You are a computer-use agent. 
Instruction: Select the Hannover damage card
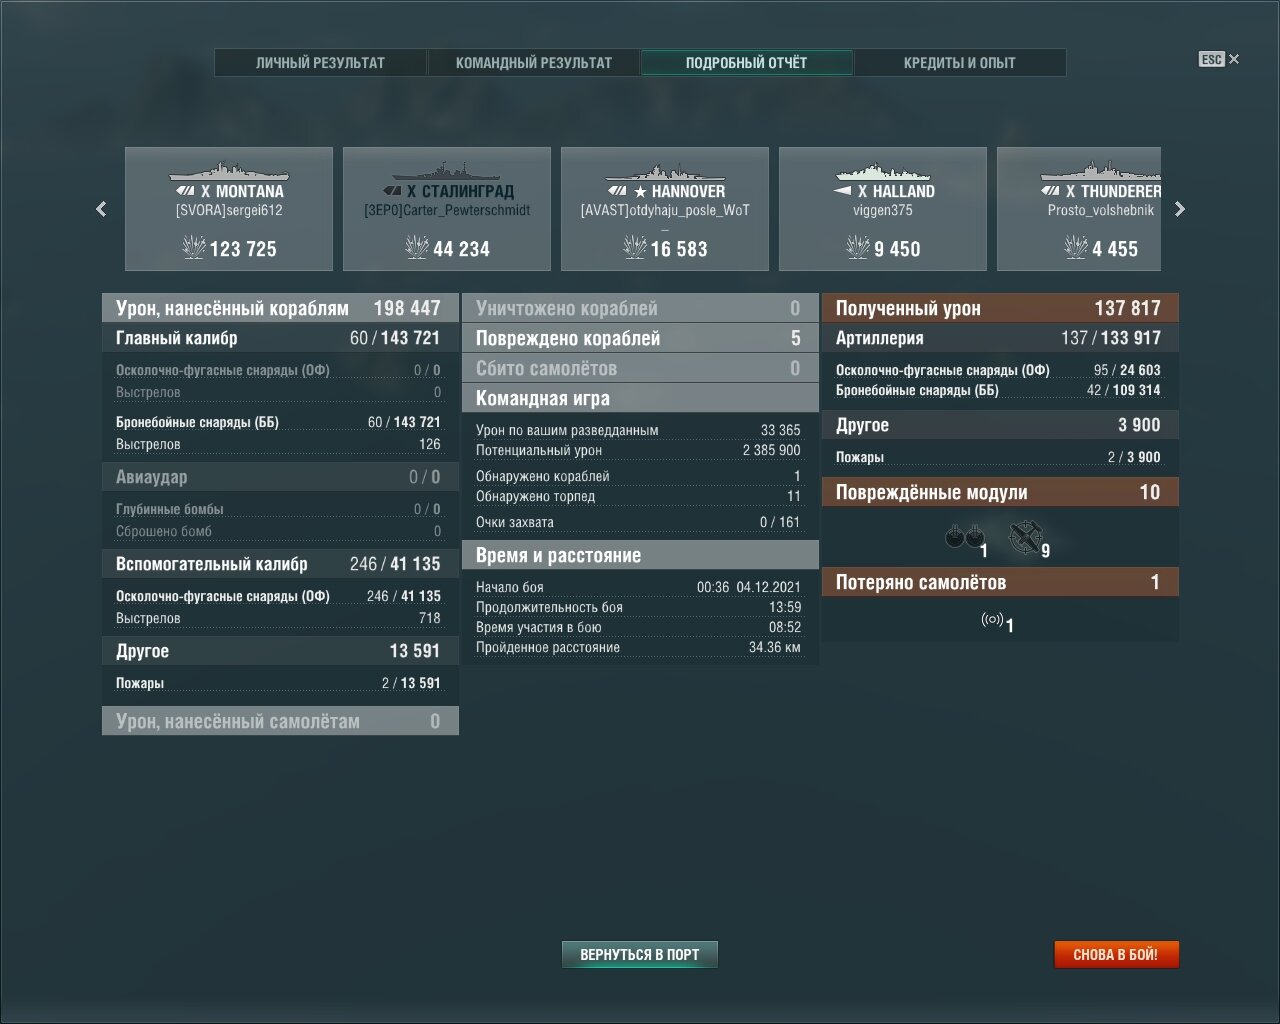coord(665,209)
